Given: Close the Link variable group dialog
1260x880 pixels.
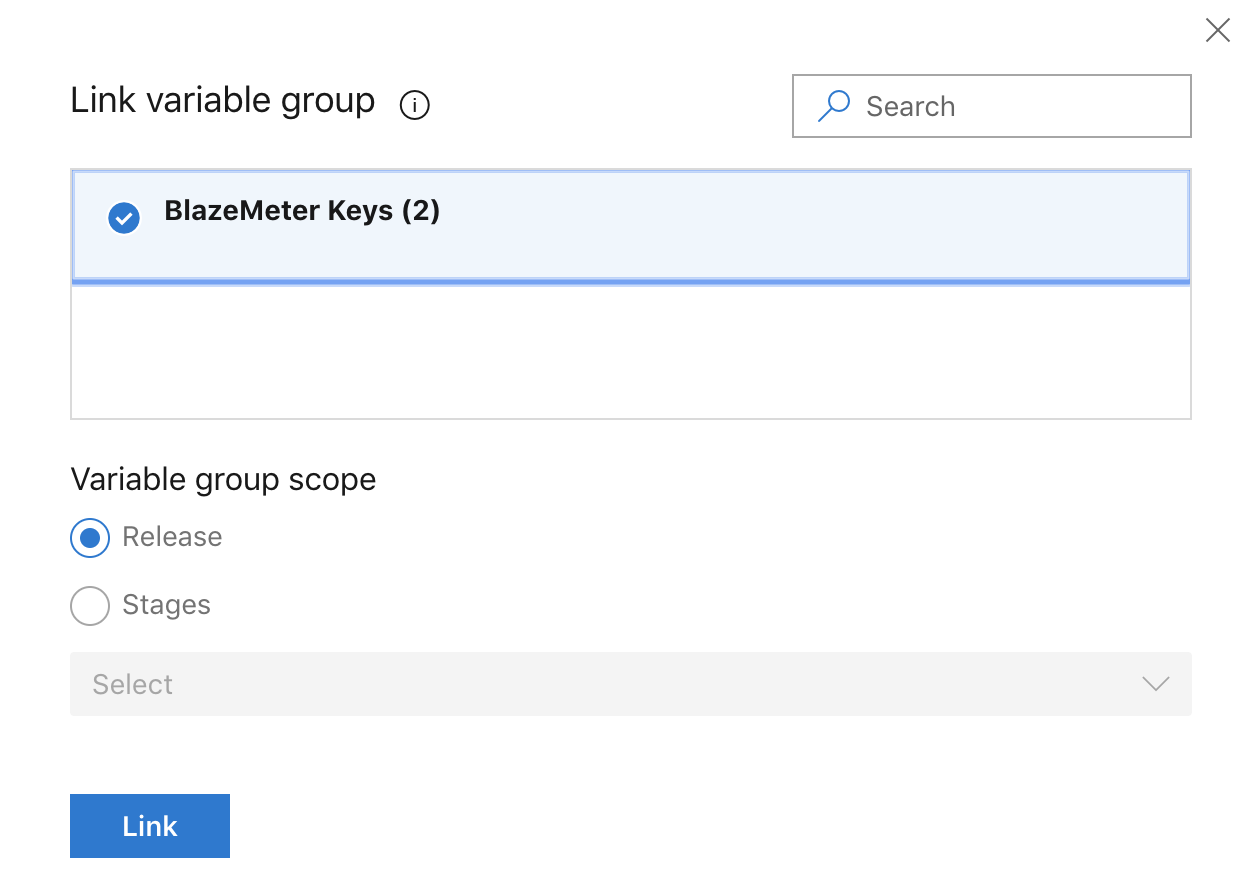Looking at the screenshot, I should tap(1217, 31).
